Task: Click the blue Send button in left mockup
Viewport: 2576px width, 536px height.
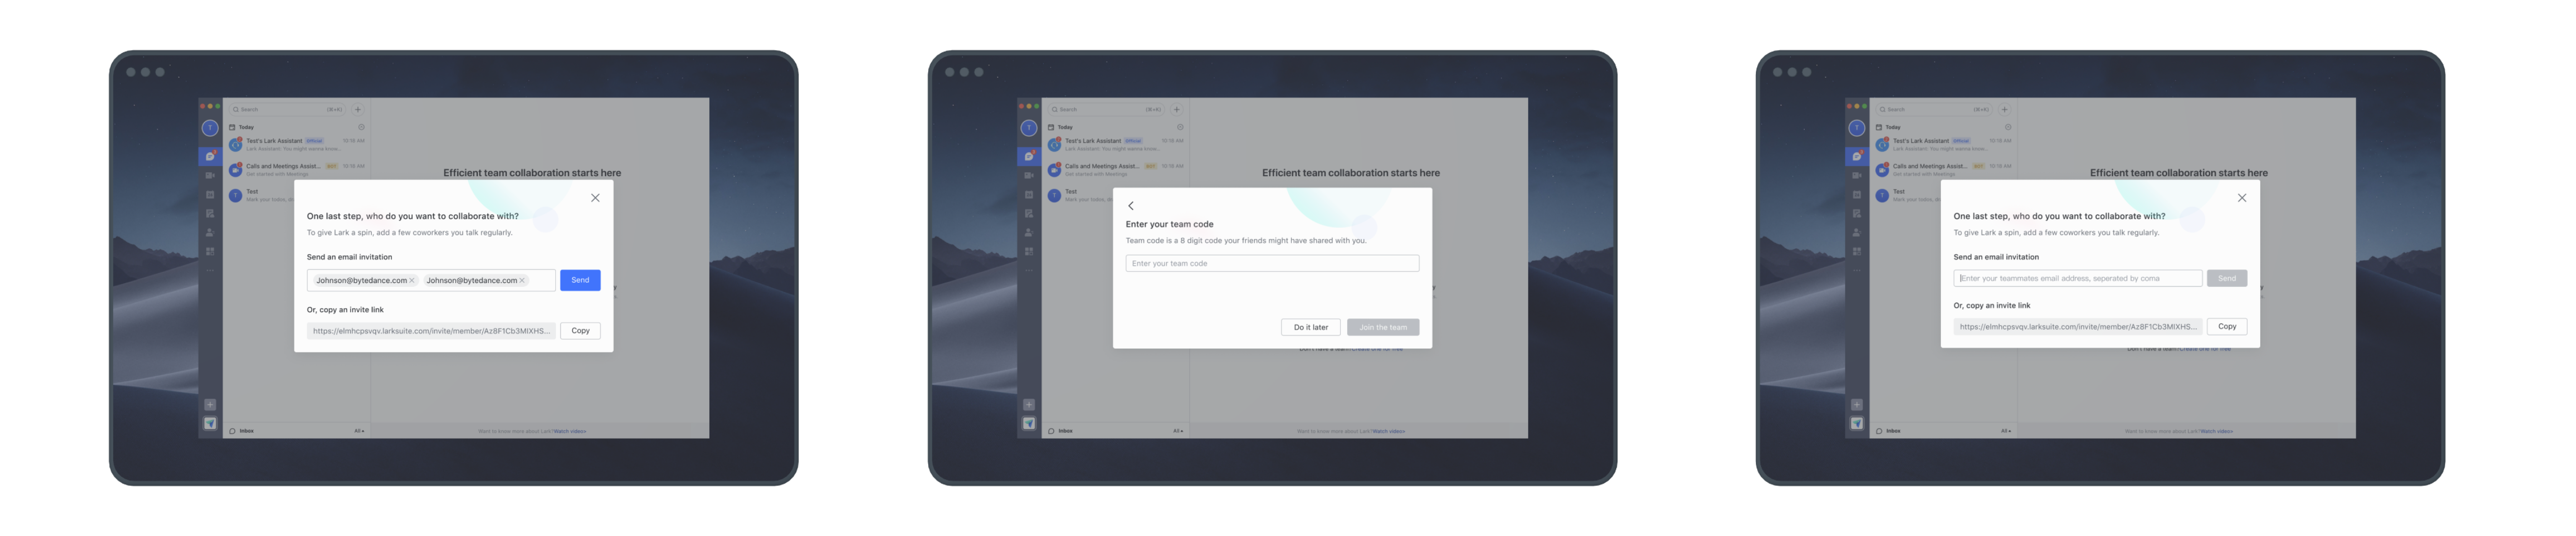Action: [x=580, y=280]
